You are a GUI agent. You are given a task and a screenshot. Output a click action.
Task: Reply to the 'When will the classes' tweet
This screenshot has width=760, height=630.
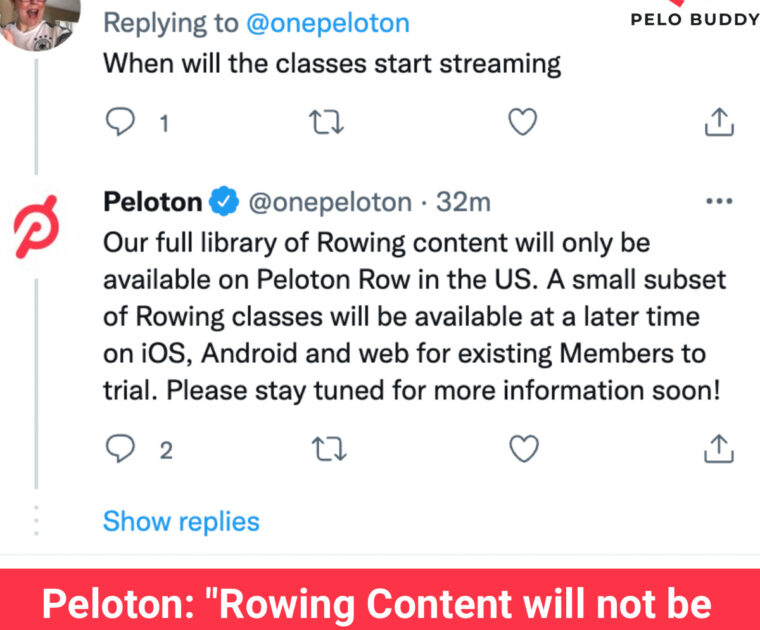[121, 124]
